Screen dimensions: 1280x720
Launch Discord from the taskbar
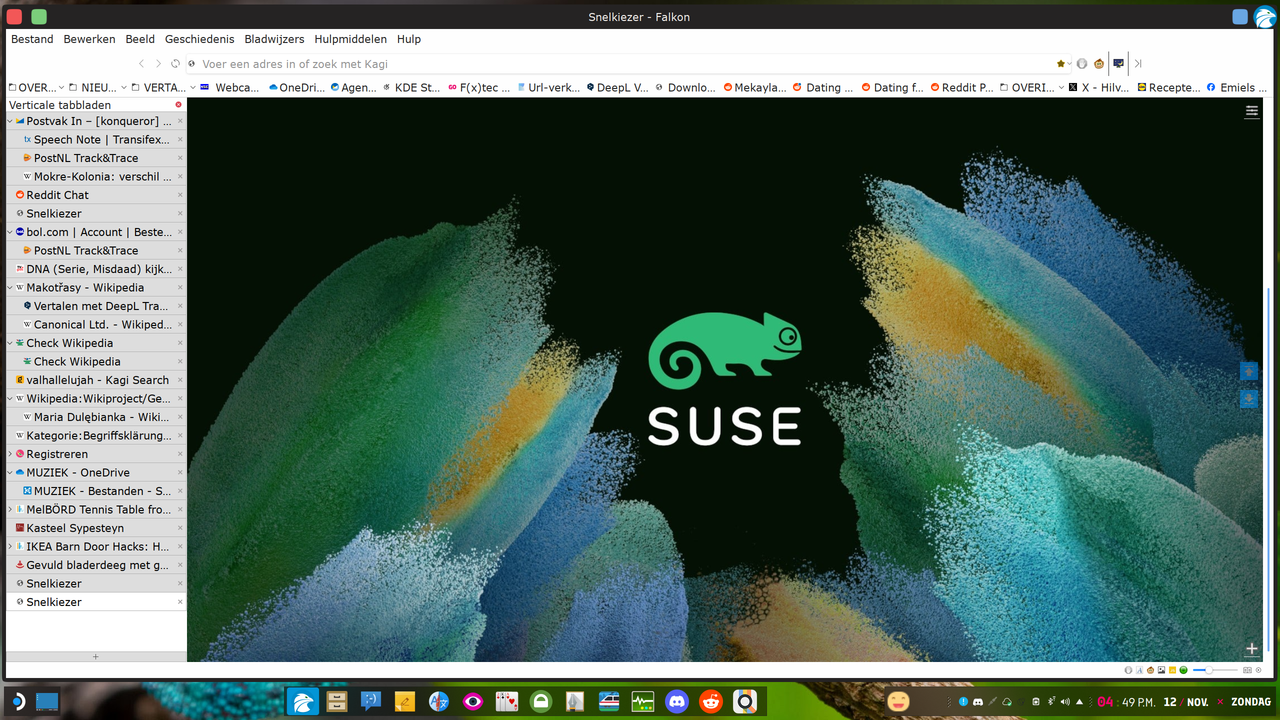point(677,702)
